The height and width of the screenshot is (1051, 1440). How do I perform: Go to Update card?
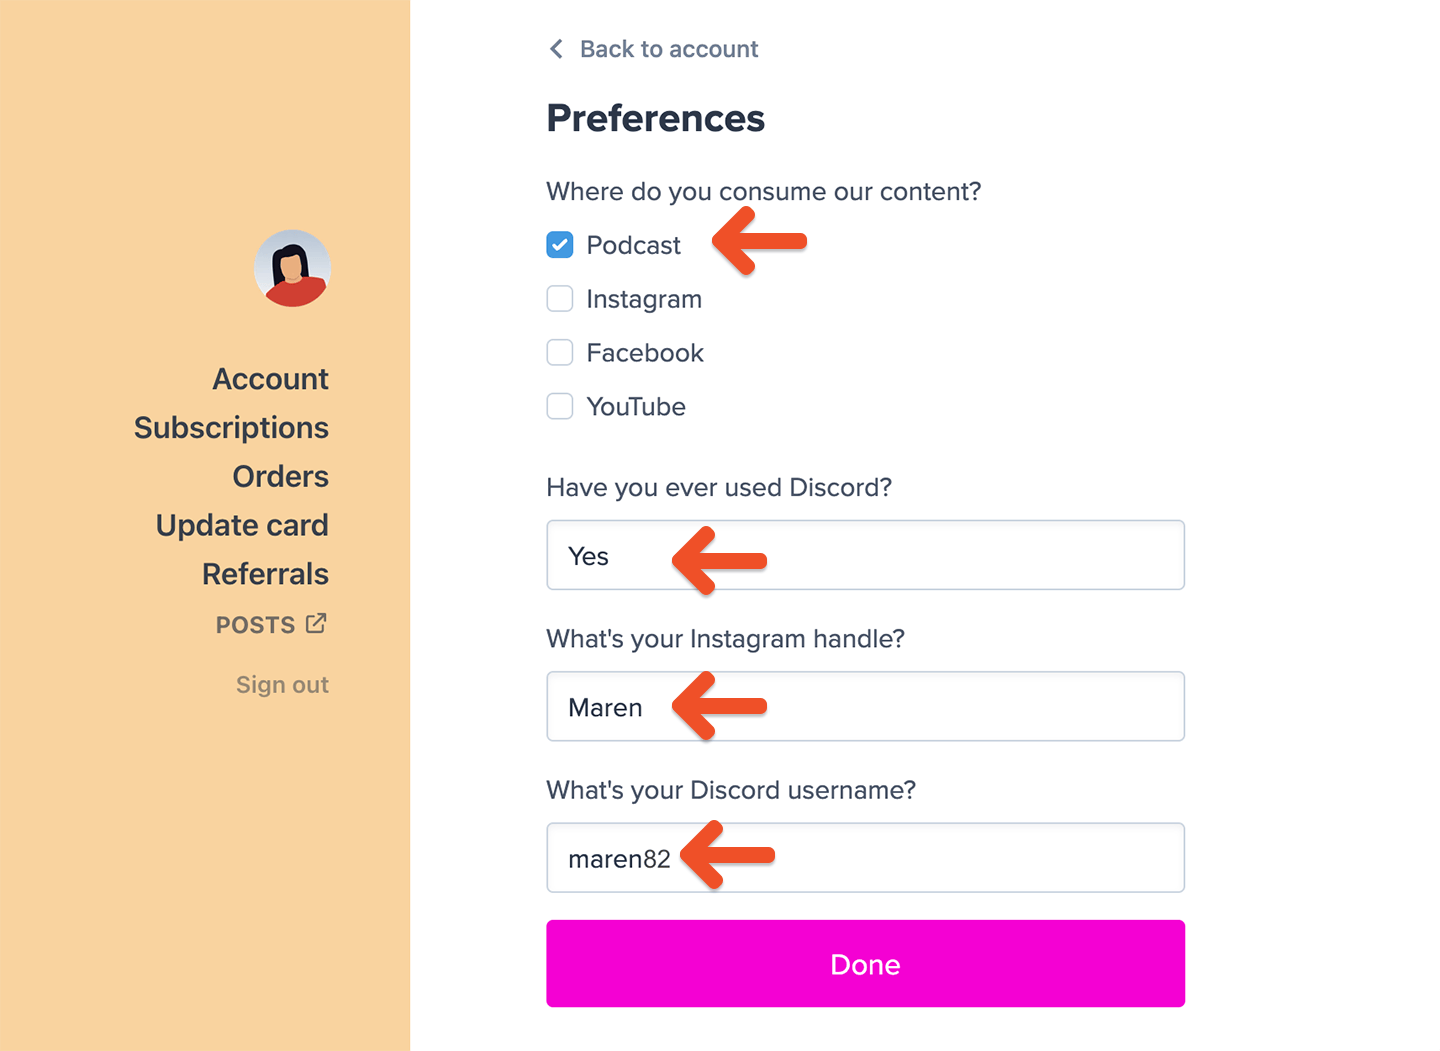click(x=241, y=524)
